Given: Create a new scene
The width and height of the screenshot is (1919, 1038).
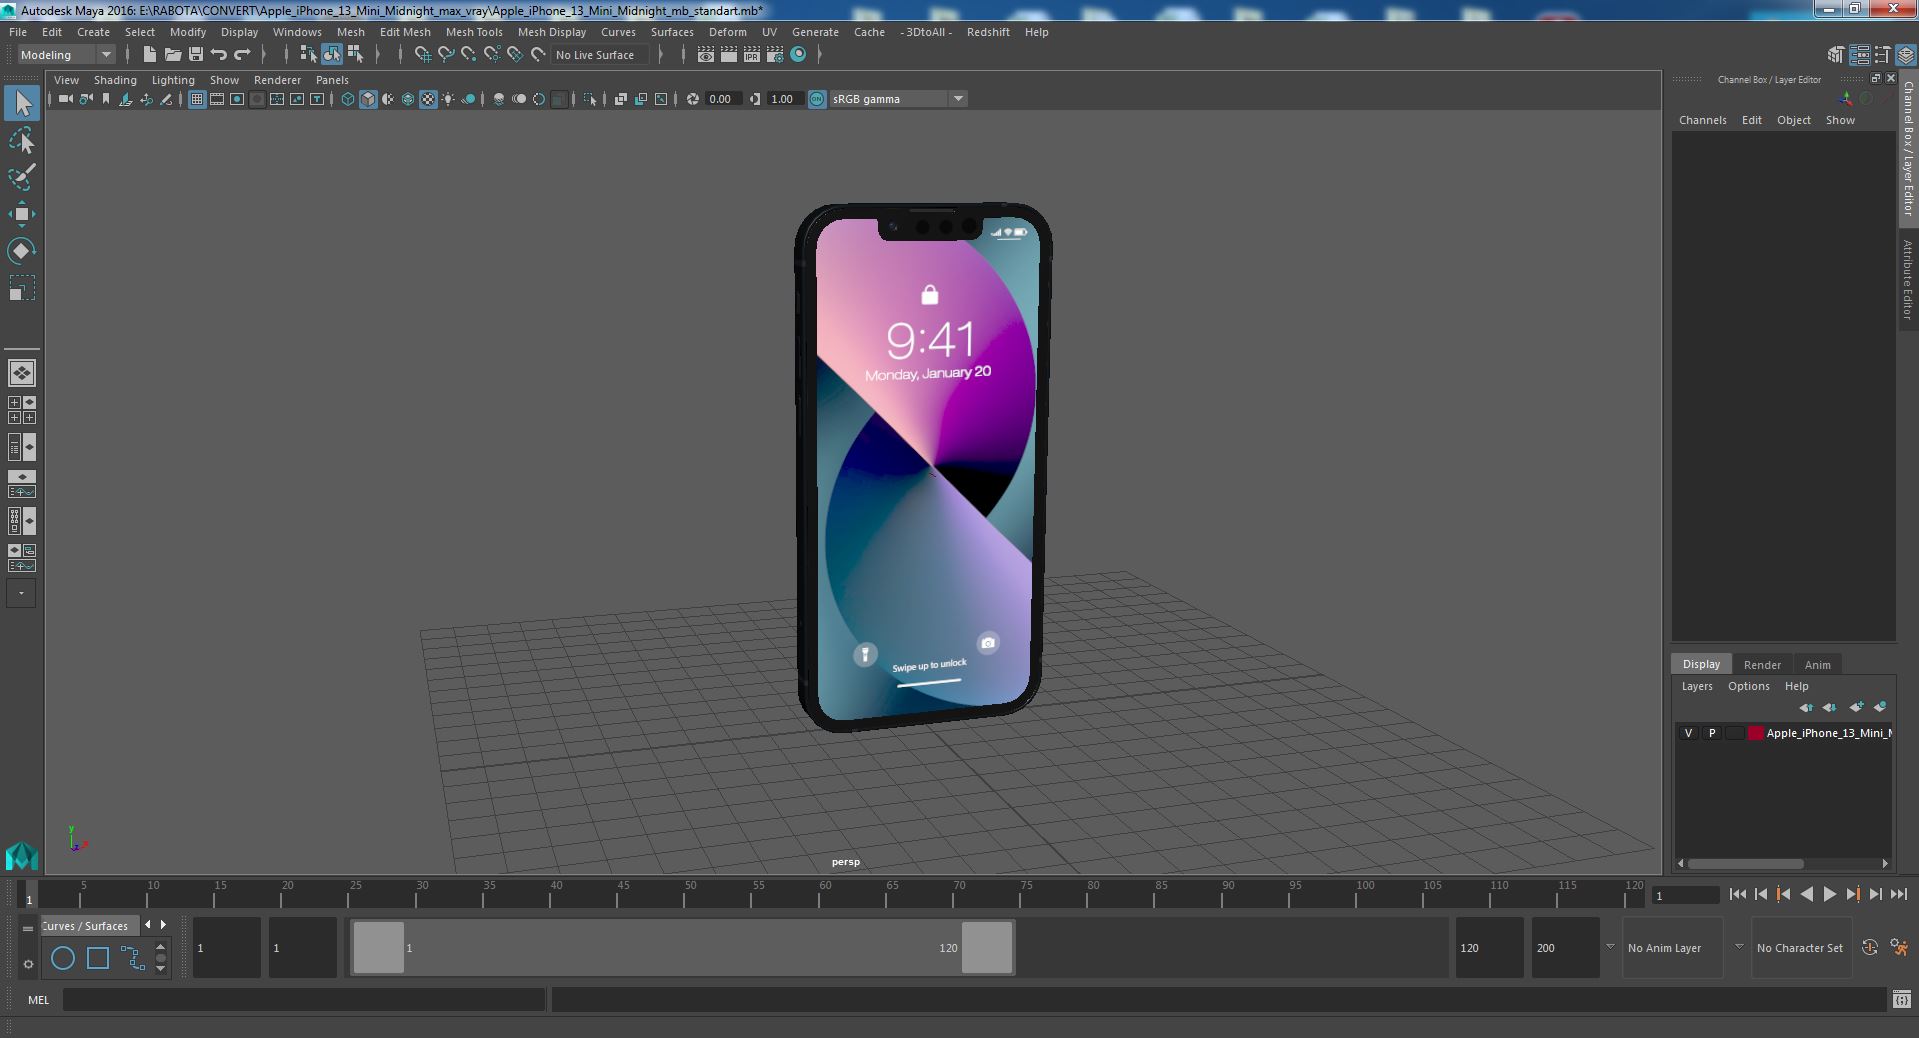Looking at the screenshot, I should [150, 55].
